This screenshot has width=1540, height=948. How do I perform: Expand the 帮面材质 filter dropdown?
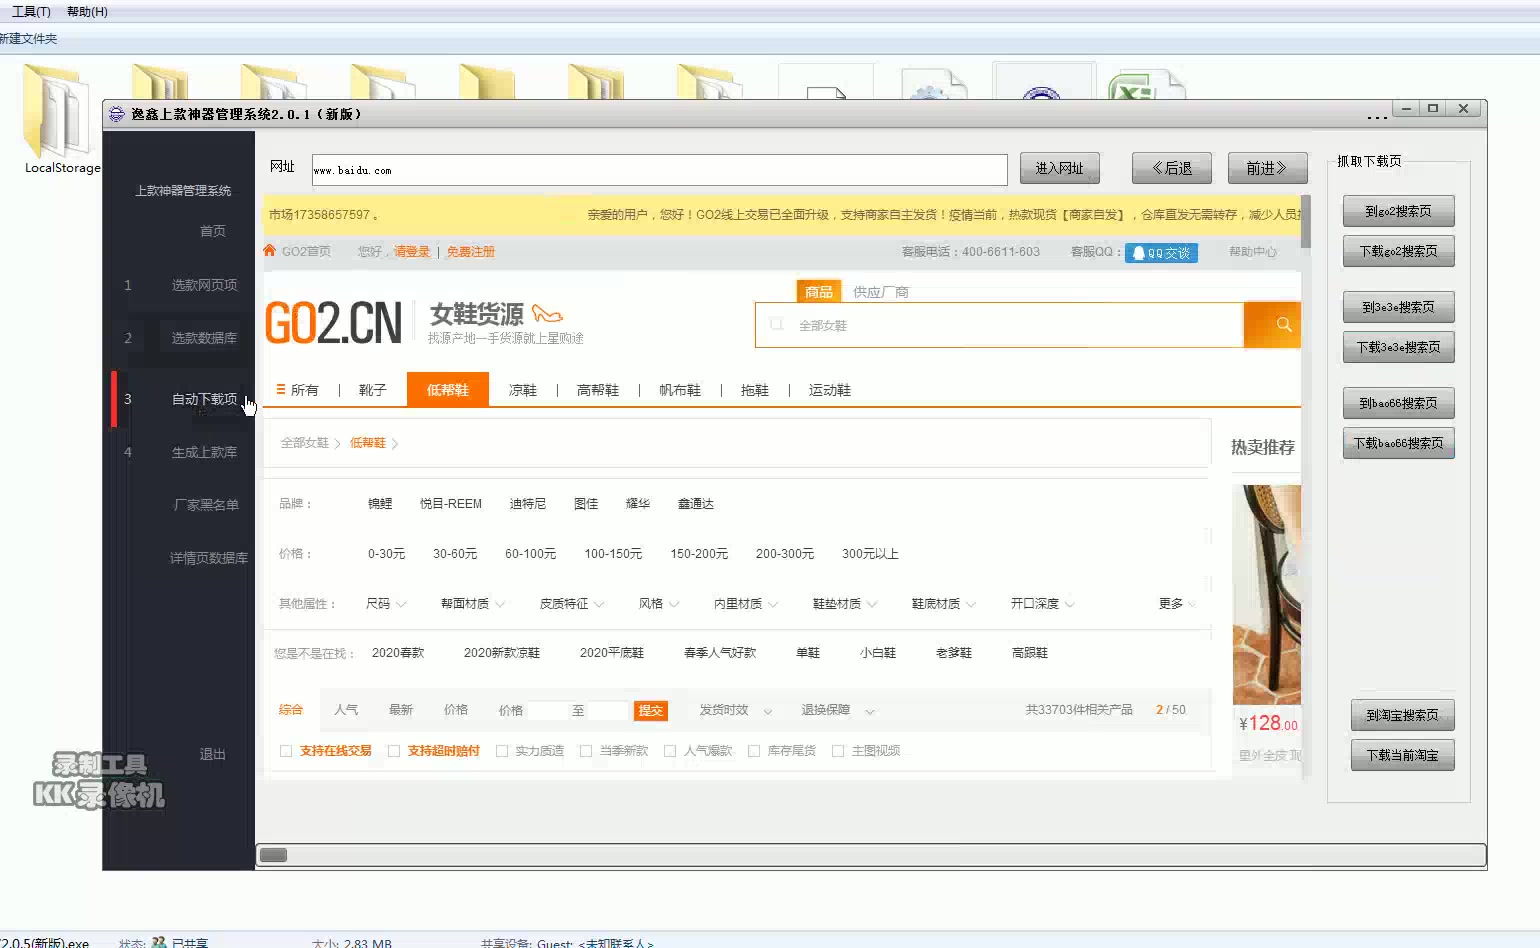point(473,604)
